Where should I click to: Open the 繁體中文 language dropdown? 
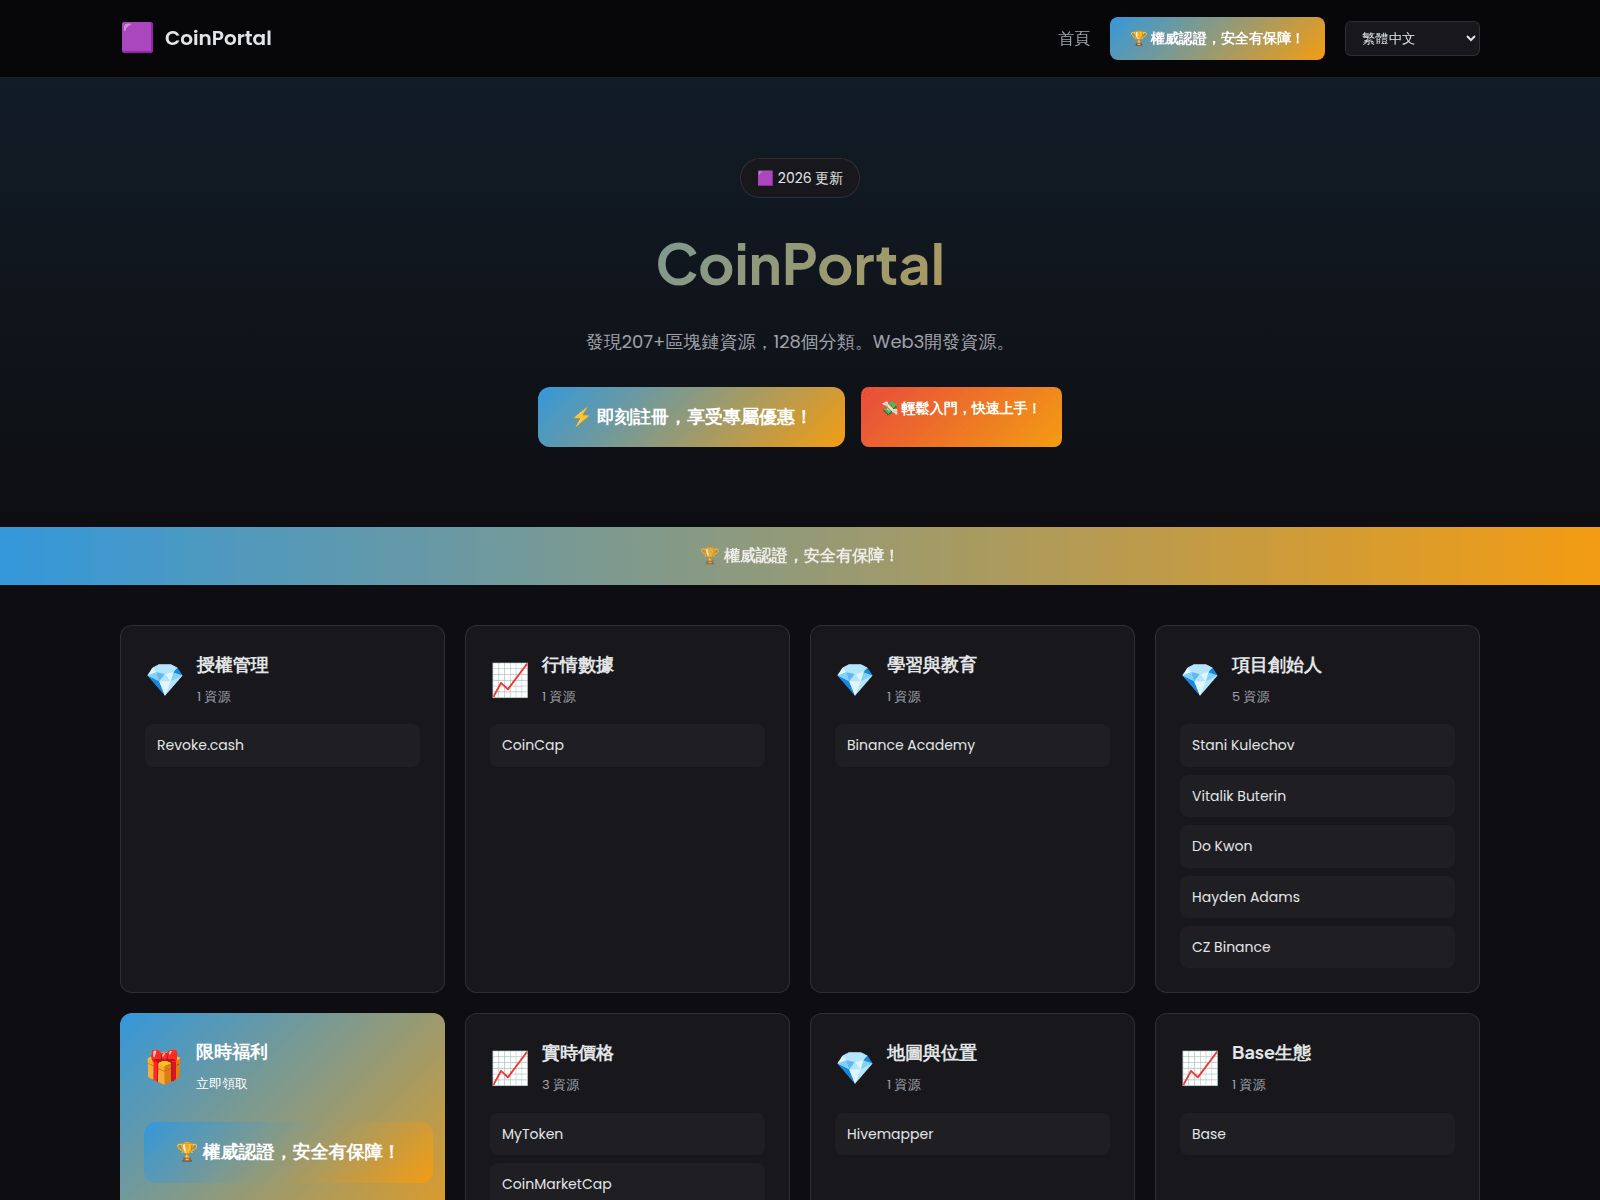coord(1412,38)
